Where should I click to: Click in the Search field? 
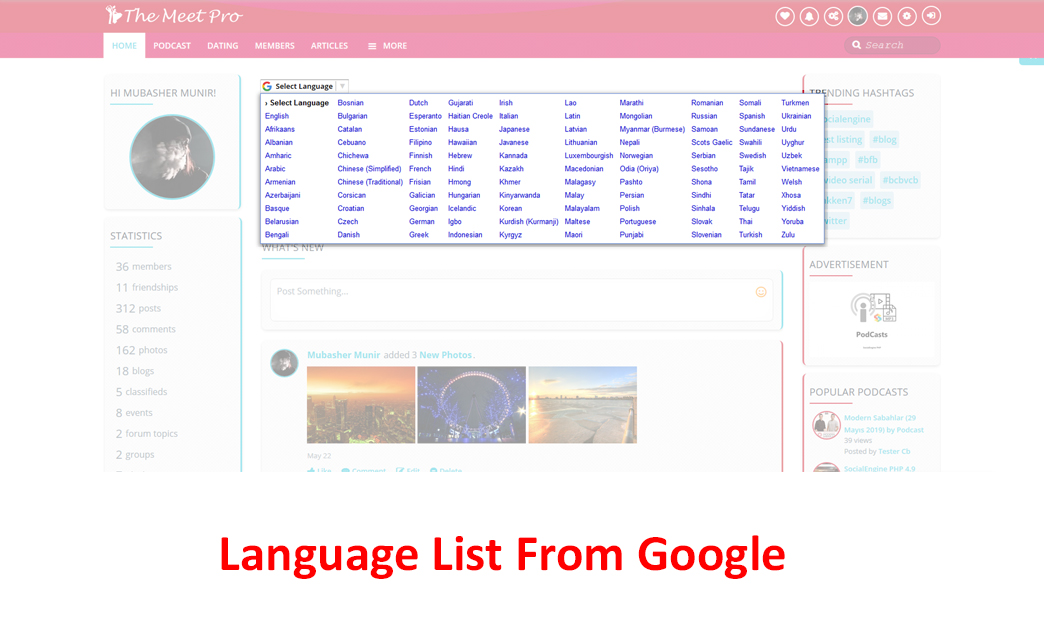(x=895, y=45)
